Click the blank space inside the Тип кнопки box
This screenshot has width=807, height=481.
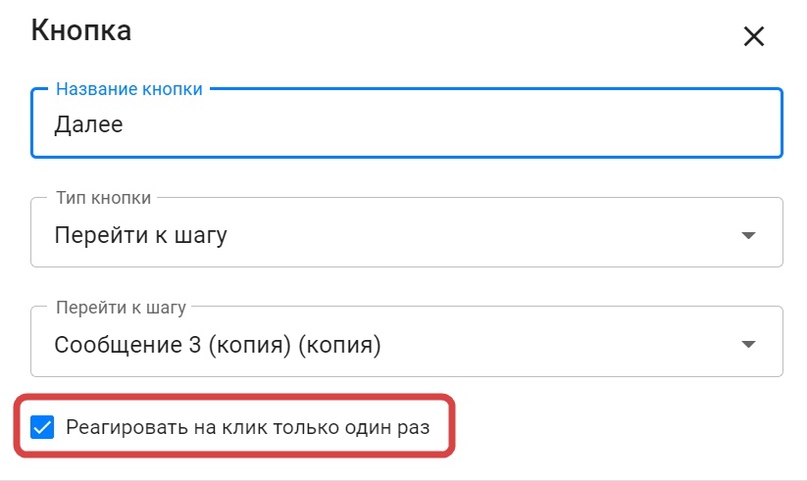tap(480, 237)
